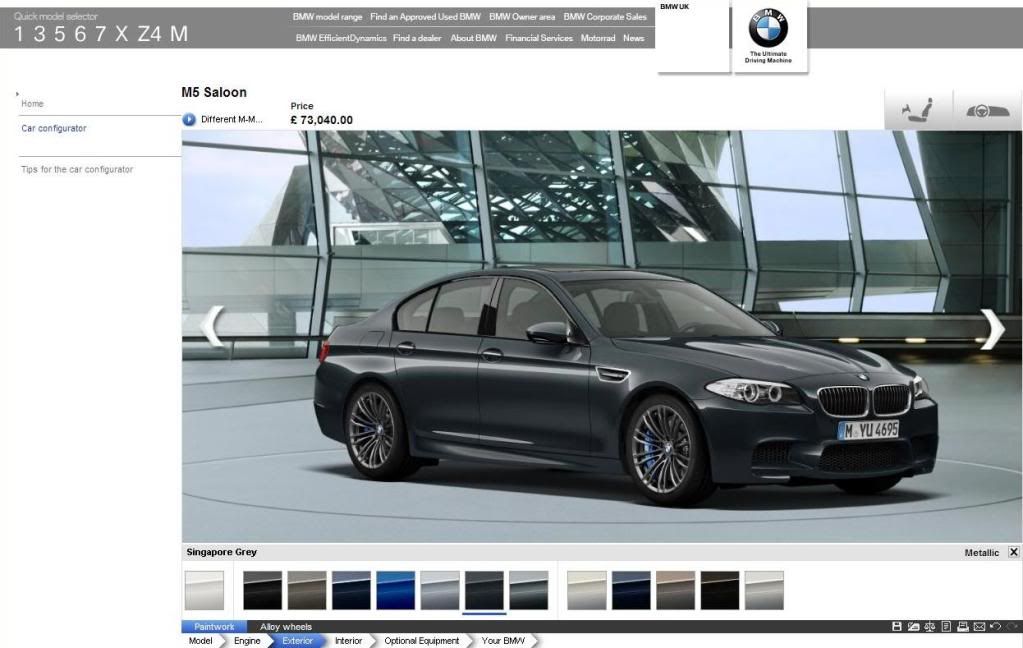Select the bright blue paint swatch

[396, 590]
